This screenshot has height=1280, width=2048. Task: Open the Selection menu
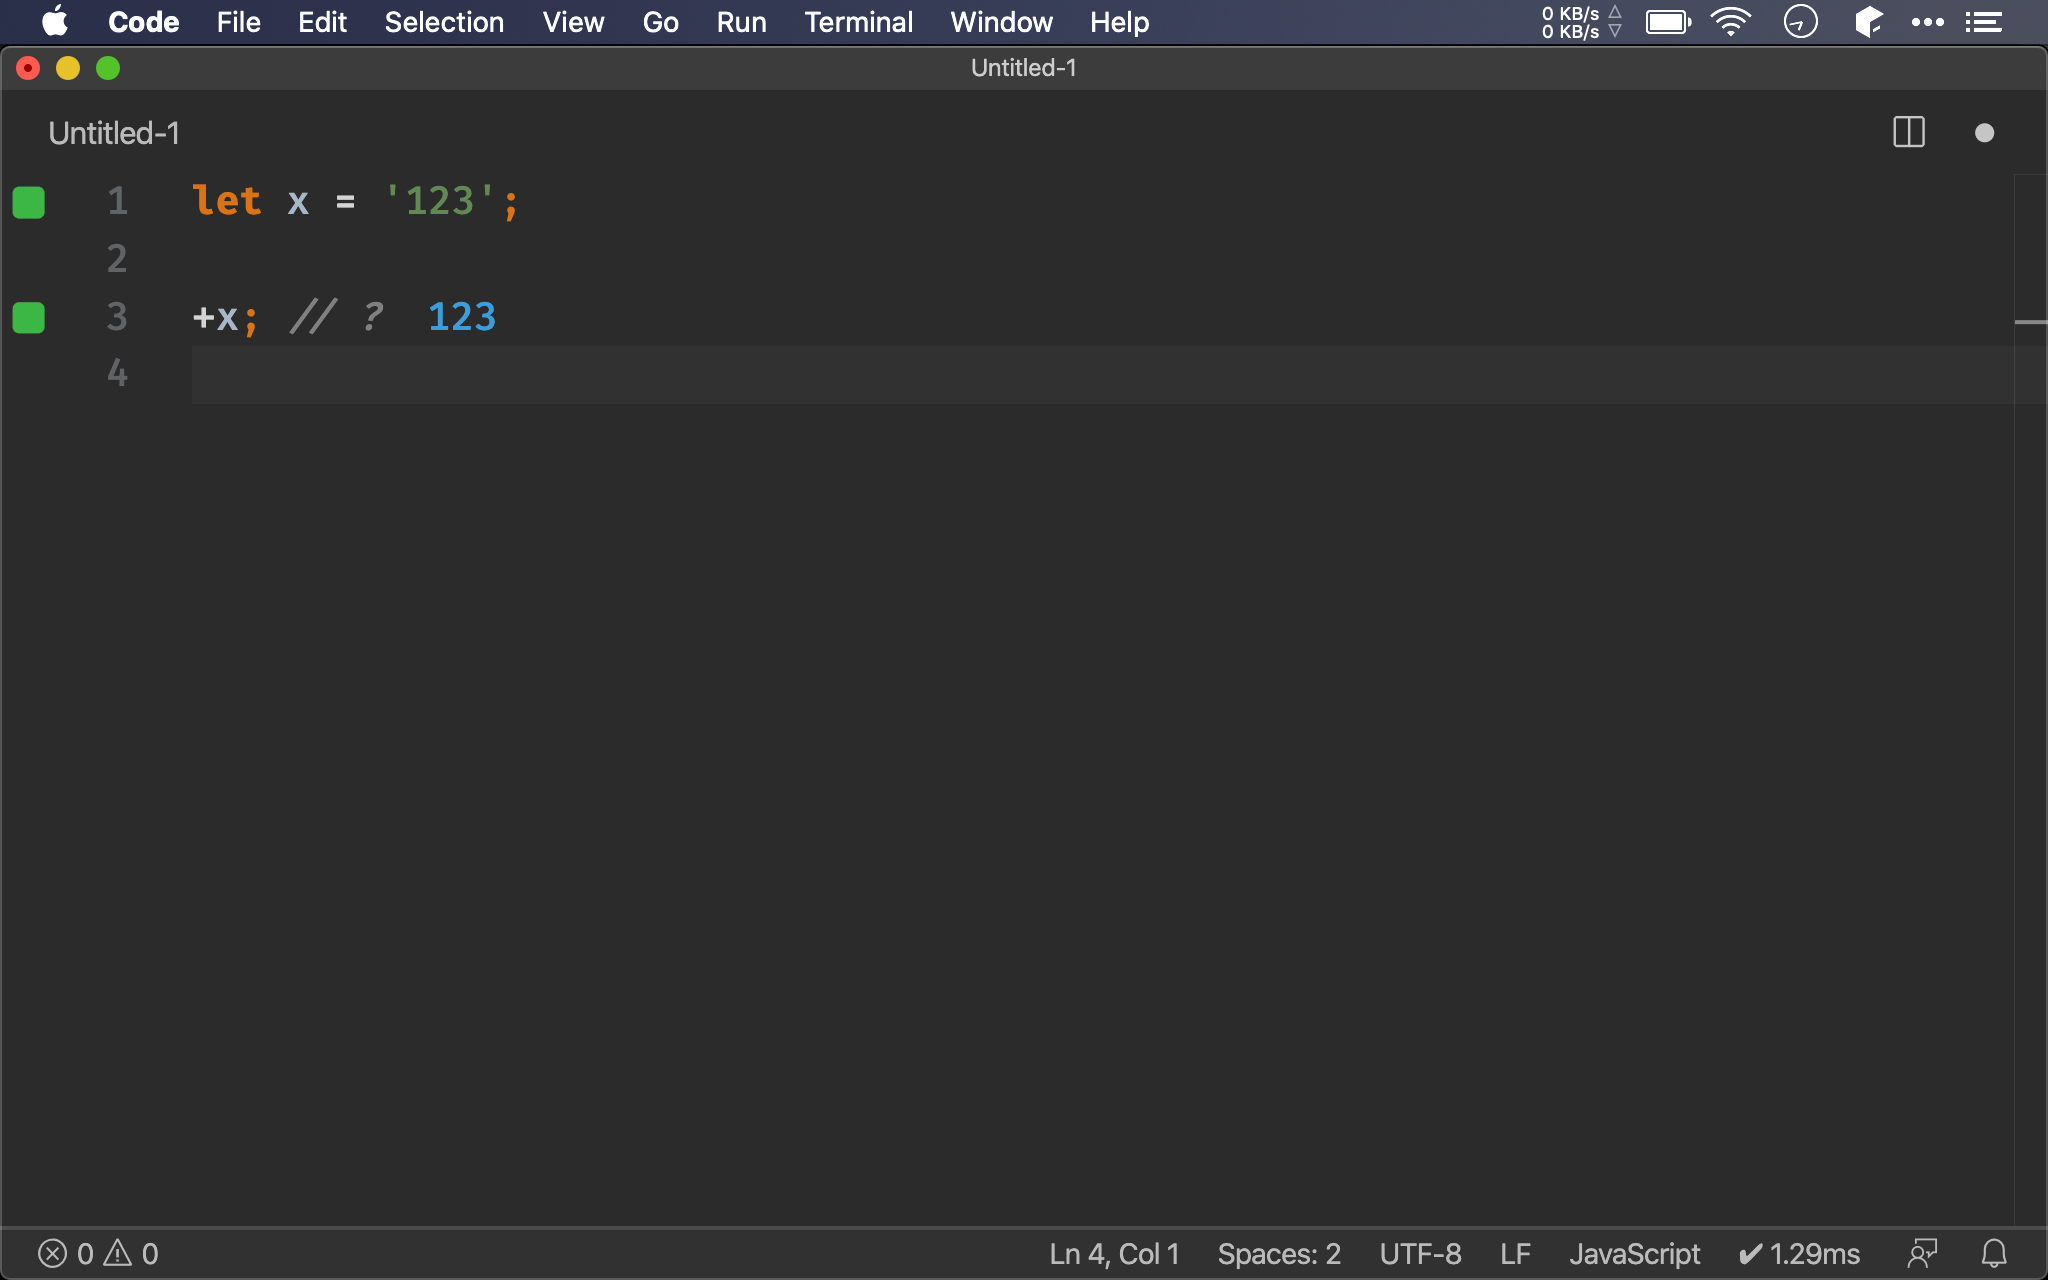tap(444, 22)
